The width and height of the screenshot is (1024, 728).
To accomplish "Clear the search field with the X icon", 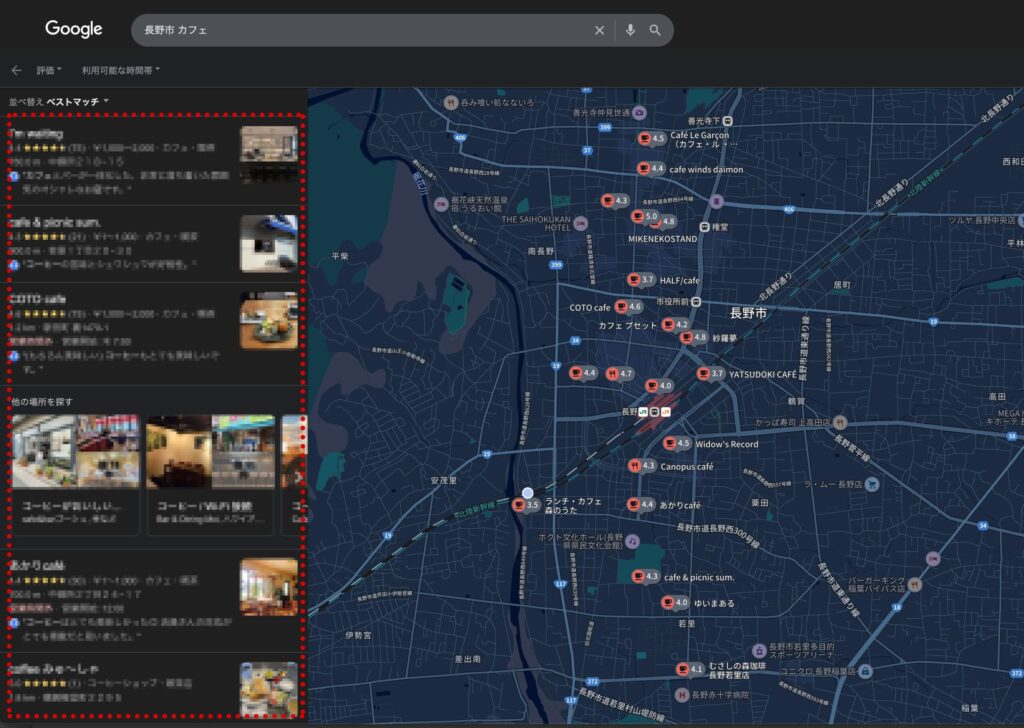I will pyautogui.click(x=599, y=30).
